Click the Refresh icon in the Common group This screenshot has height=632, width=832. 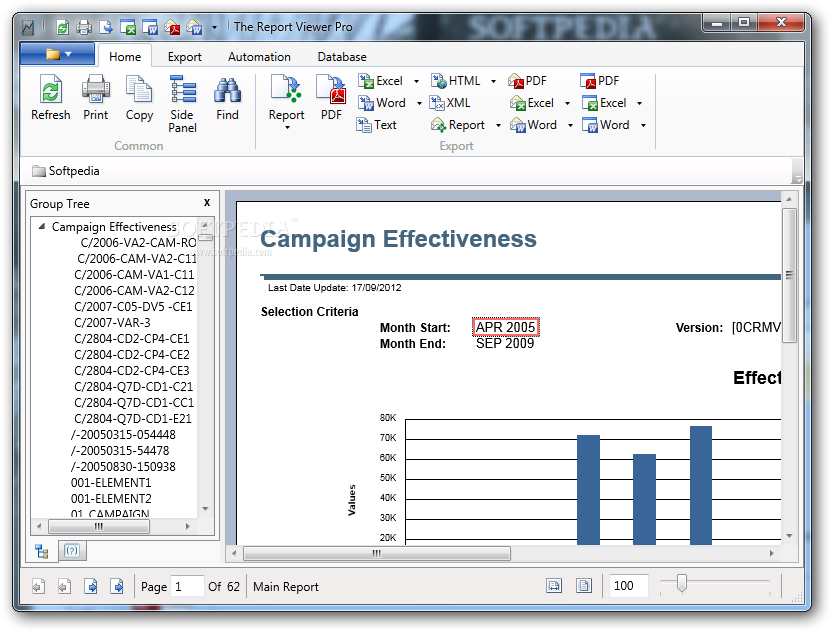[x=50, y=89]
